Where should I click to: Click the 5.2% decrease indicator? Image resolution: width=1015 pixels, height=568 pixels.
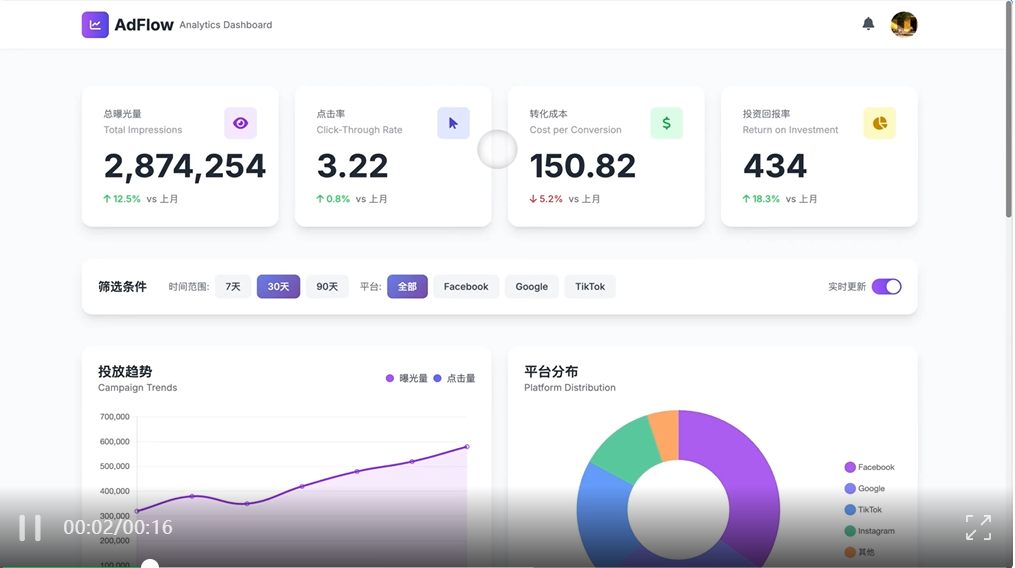(546, 199)
